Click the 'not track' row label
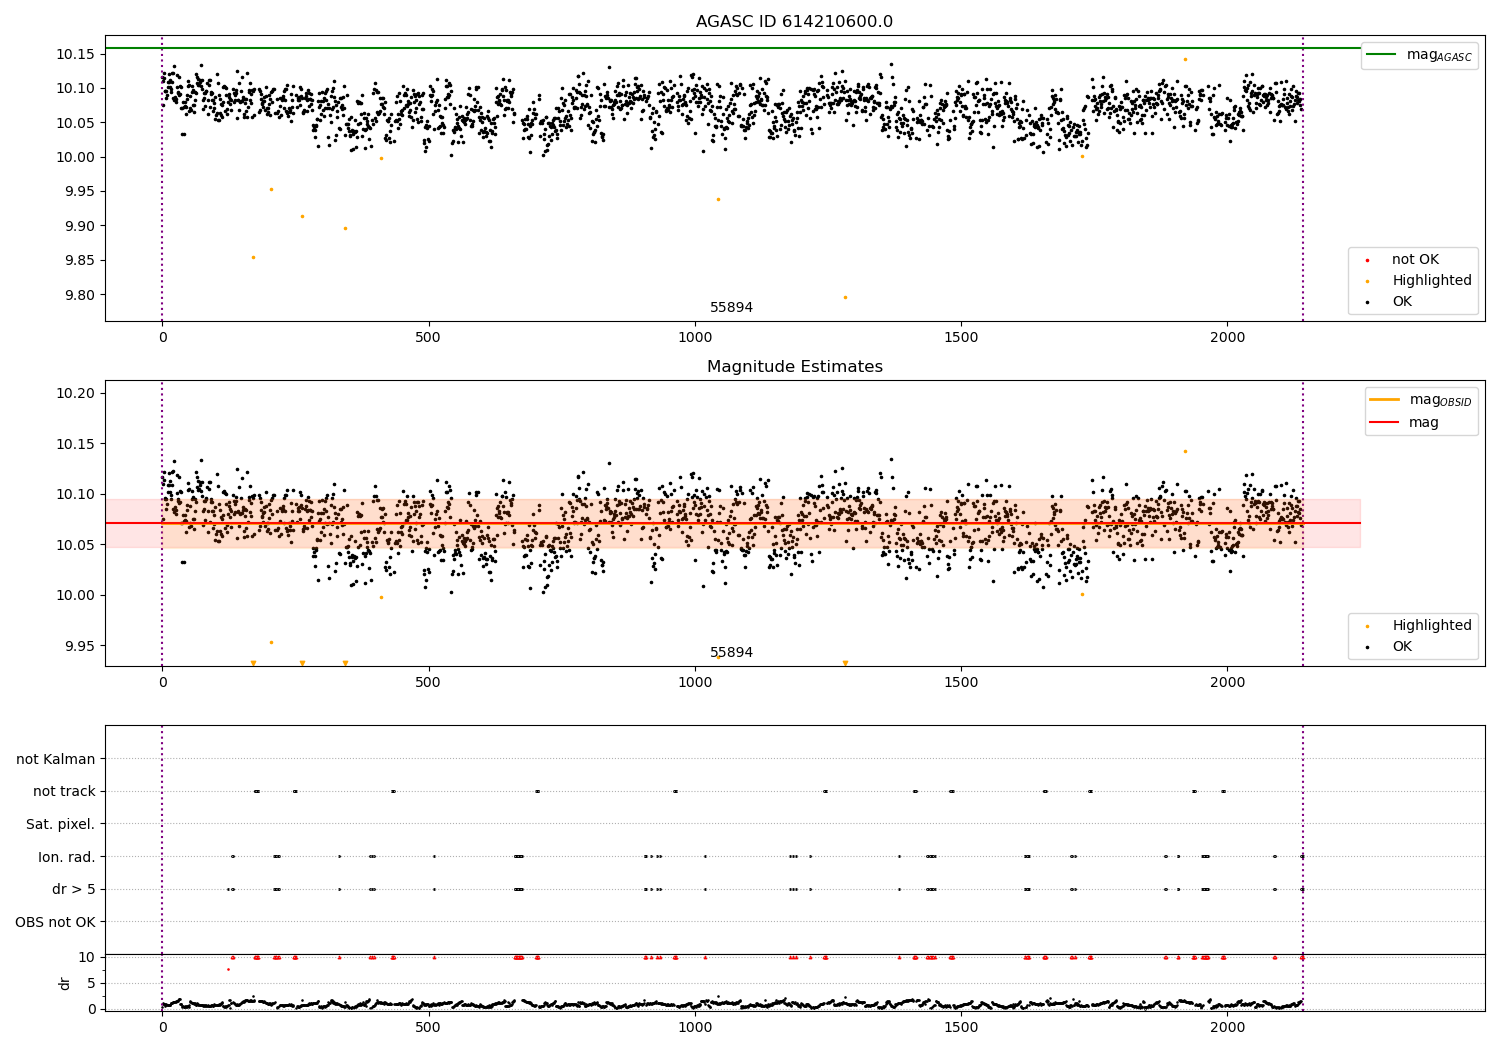This screenshot has height=1050, width=1500. coord(64,792)
